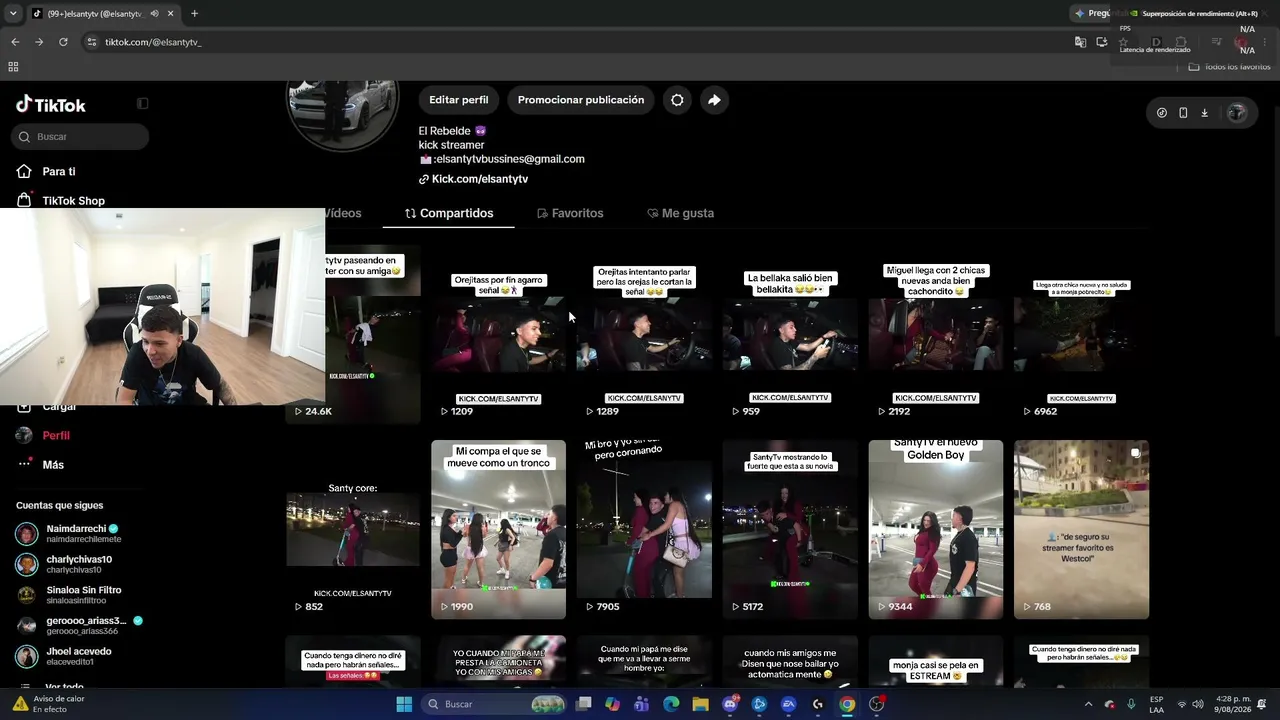The width and height of the screenshot is (1280, 720).
Task: Go back with the browser back arrow
Action: point(15,42)
